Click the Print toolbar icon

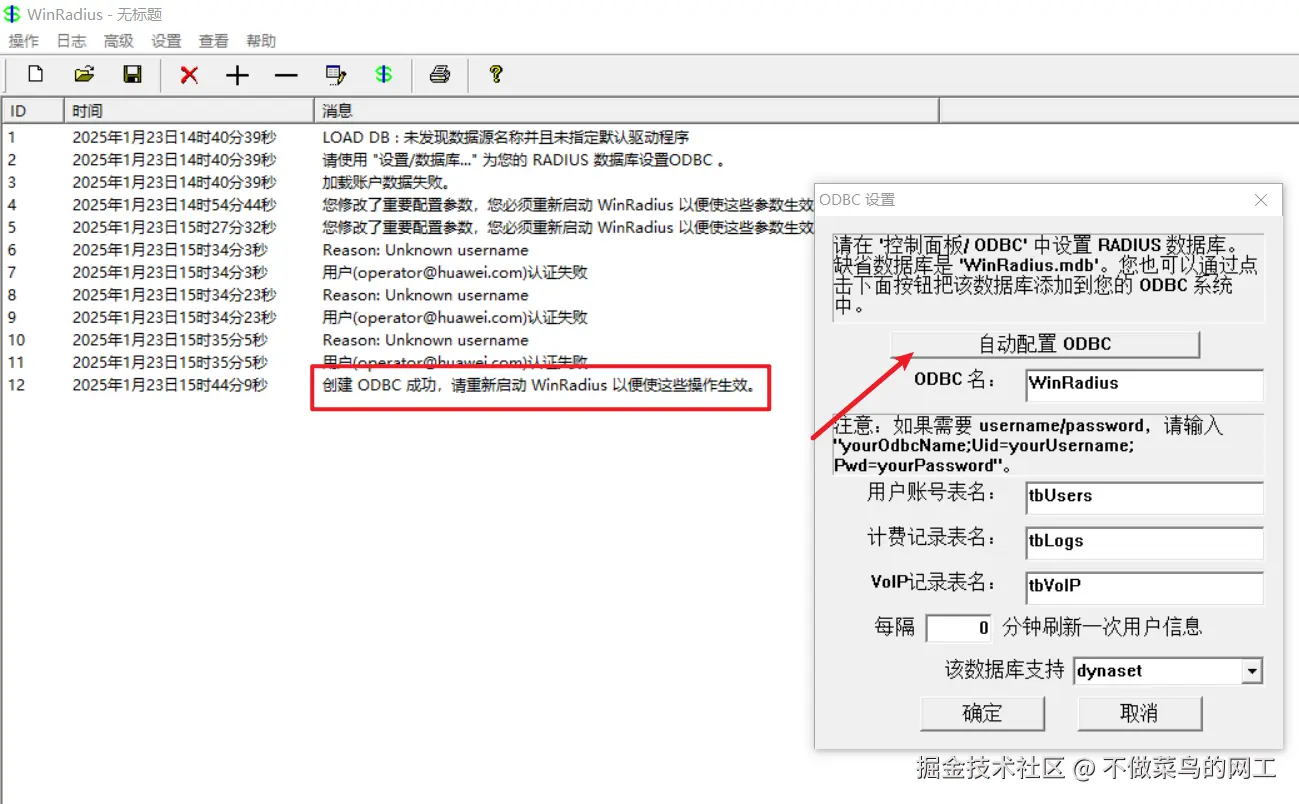[440, 75]
